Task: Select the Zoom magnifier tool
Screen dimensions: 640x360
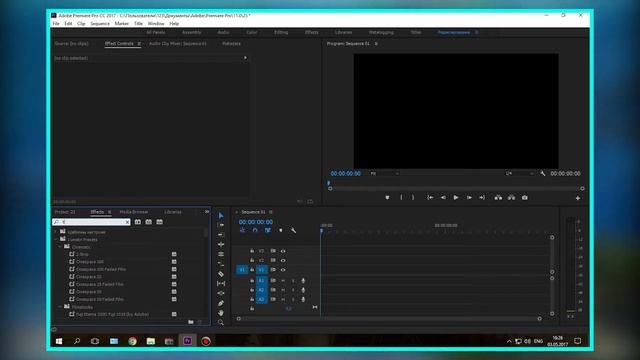Action: (221, 322)
